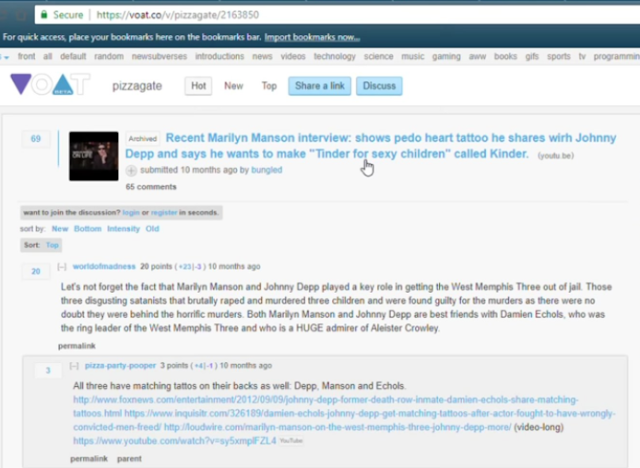Open the 65 comments link
The image size is (640, 468).
151,187
